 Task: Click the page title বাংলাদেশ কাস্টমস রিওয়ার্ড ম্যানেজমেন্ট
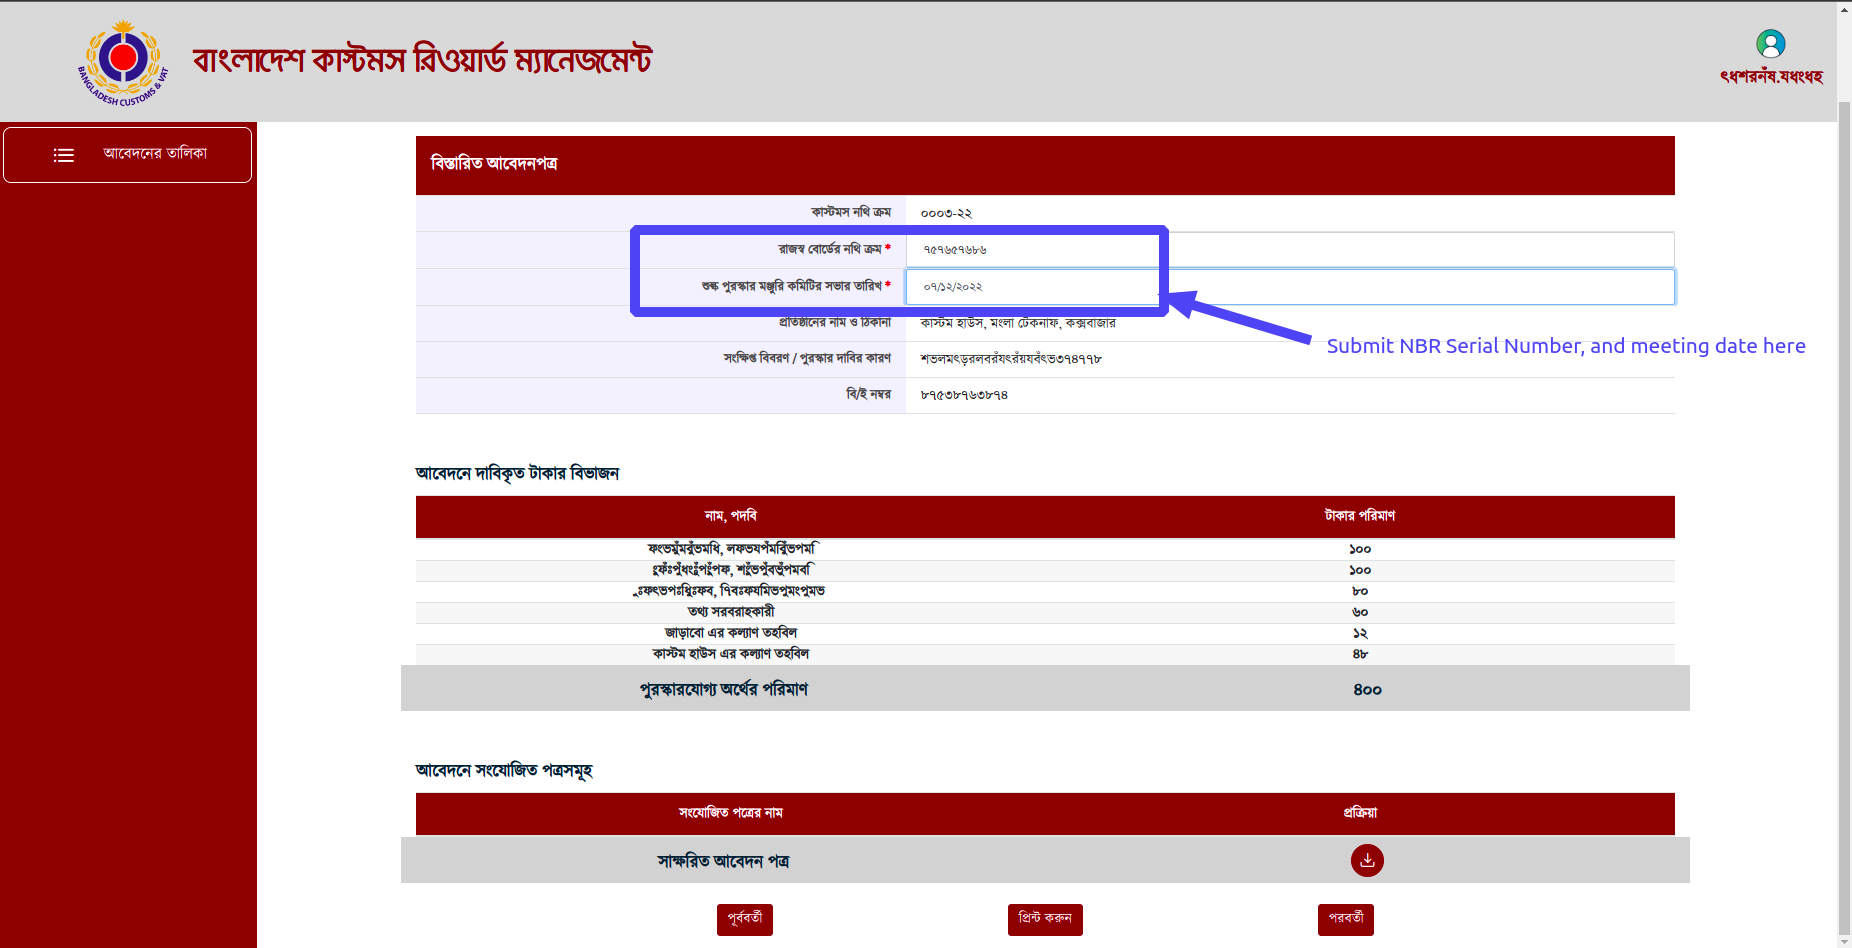tap(422, 60)
